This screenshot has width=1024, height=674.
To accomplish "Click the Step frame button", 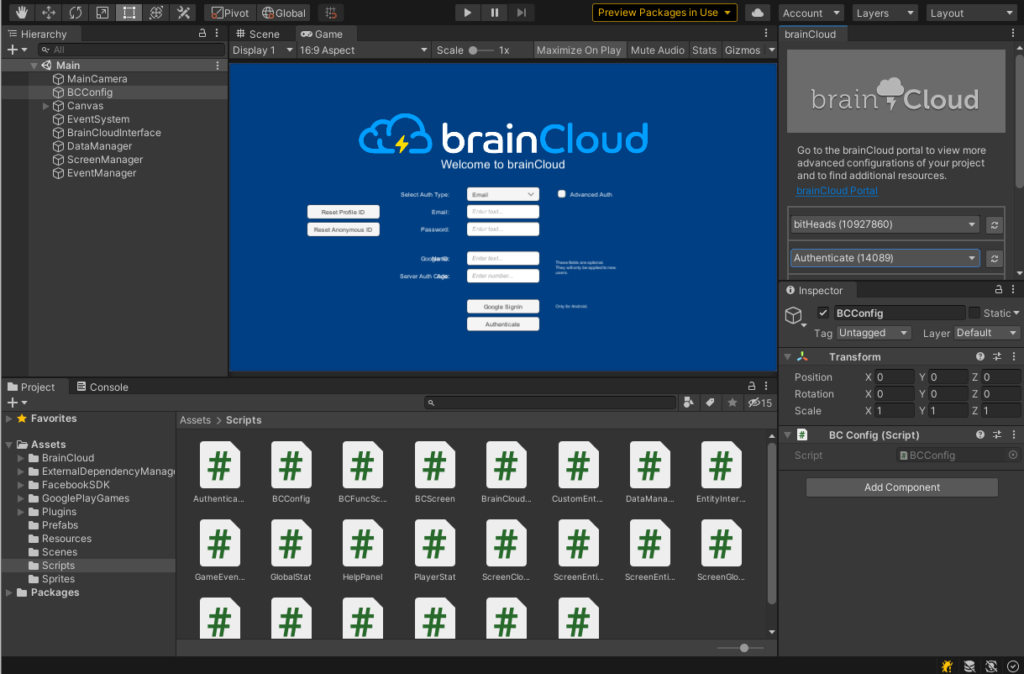I will coord(521,12).
